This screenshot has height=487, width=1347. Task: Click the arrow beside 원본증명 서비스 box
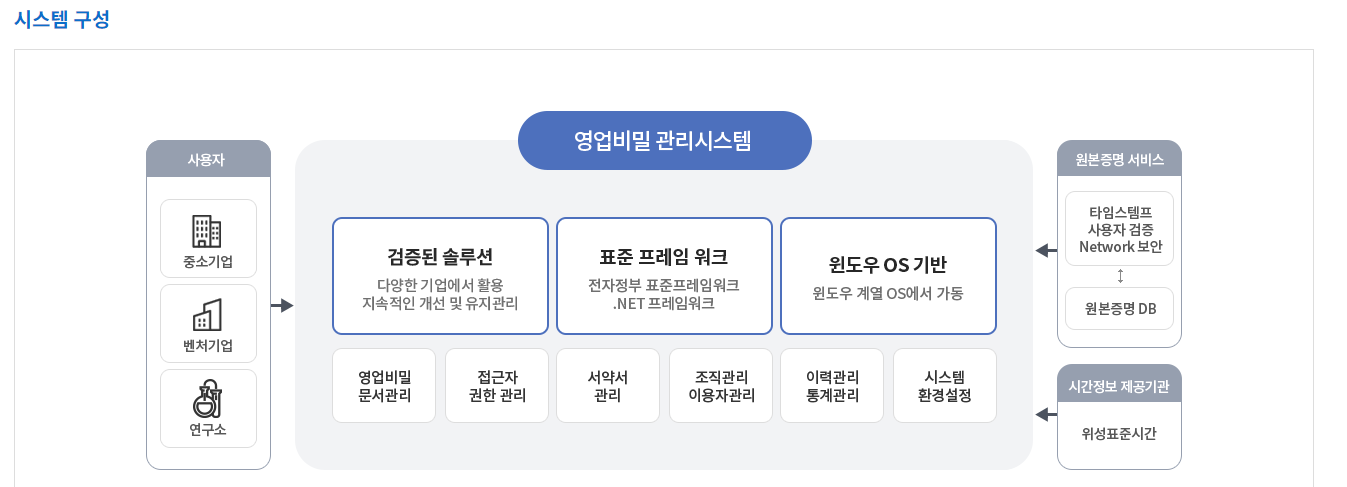click(x=1046, y=250)
